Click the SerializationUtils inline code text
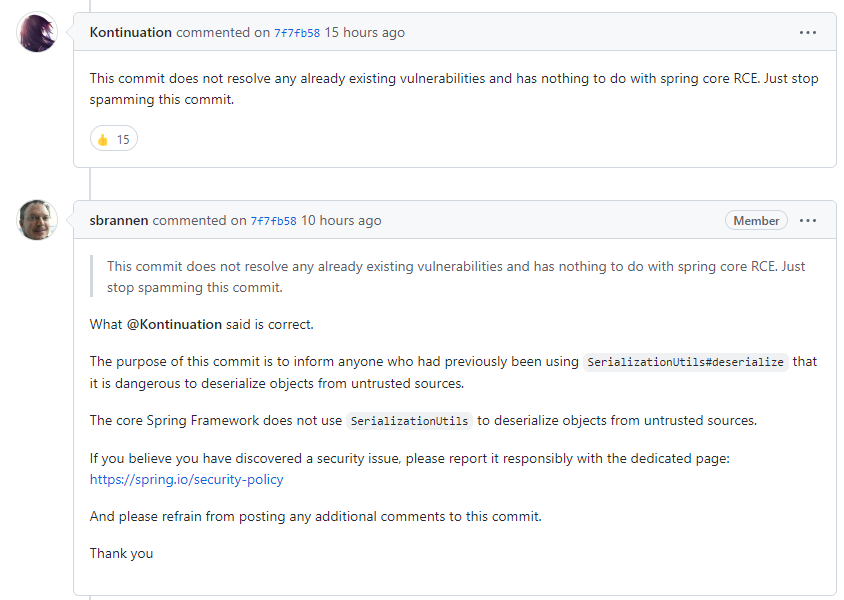 click(x=409, y=421)
